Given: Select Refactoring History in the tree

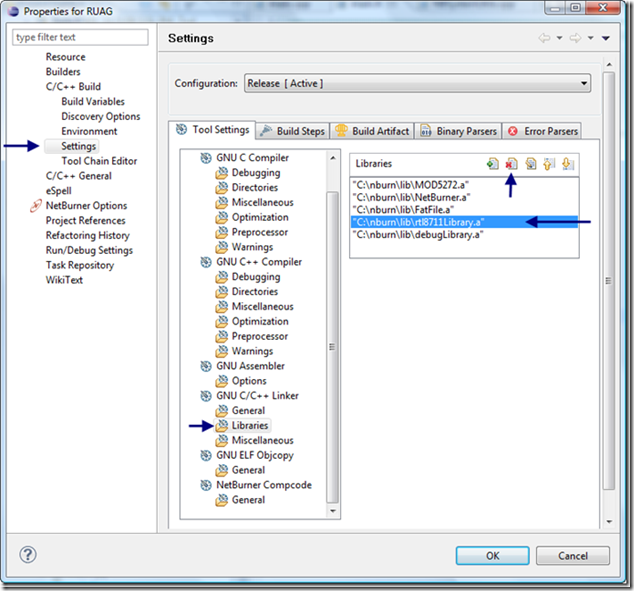Looking at the screenshot, I should click(x=88, y=235).
